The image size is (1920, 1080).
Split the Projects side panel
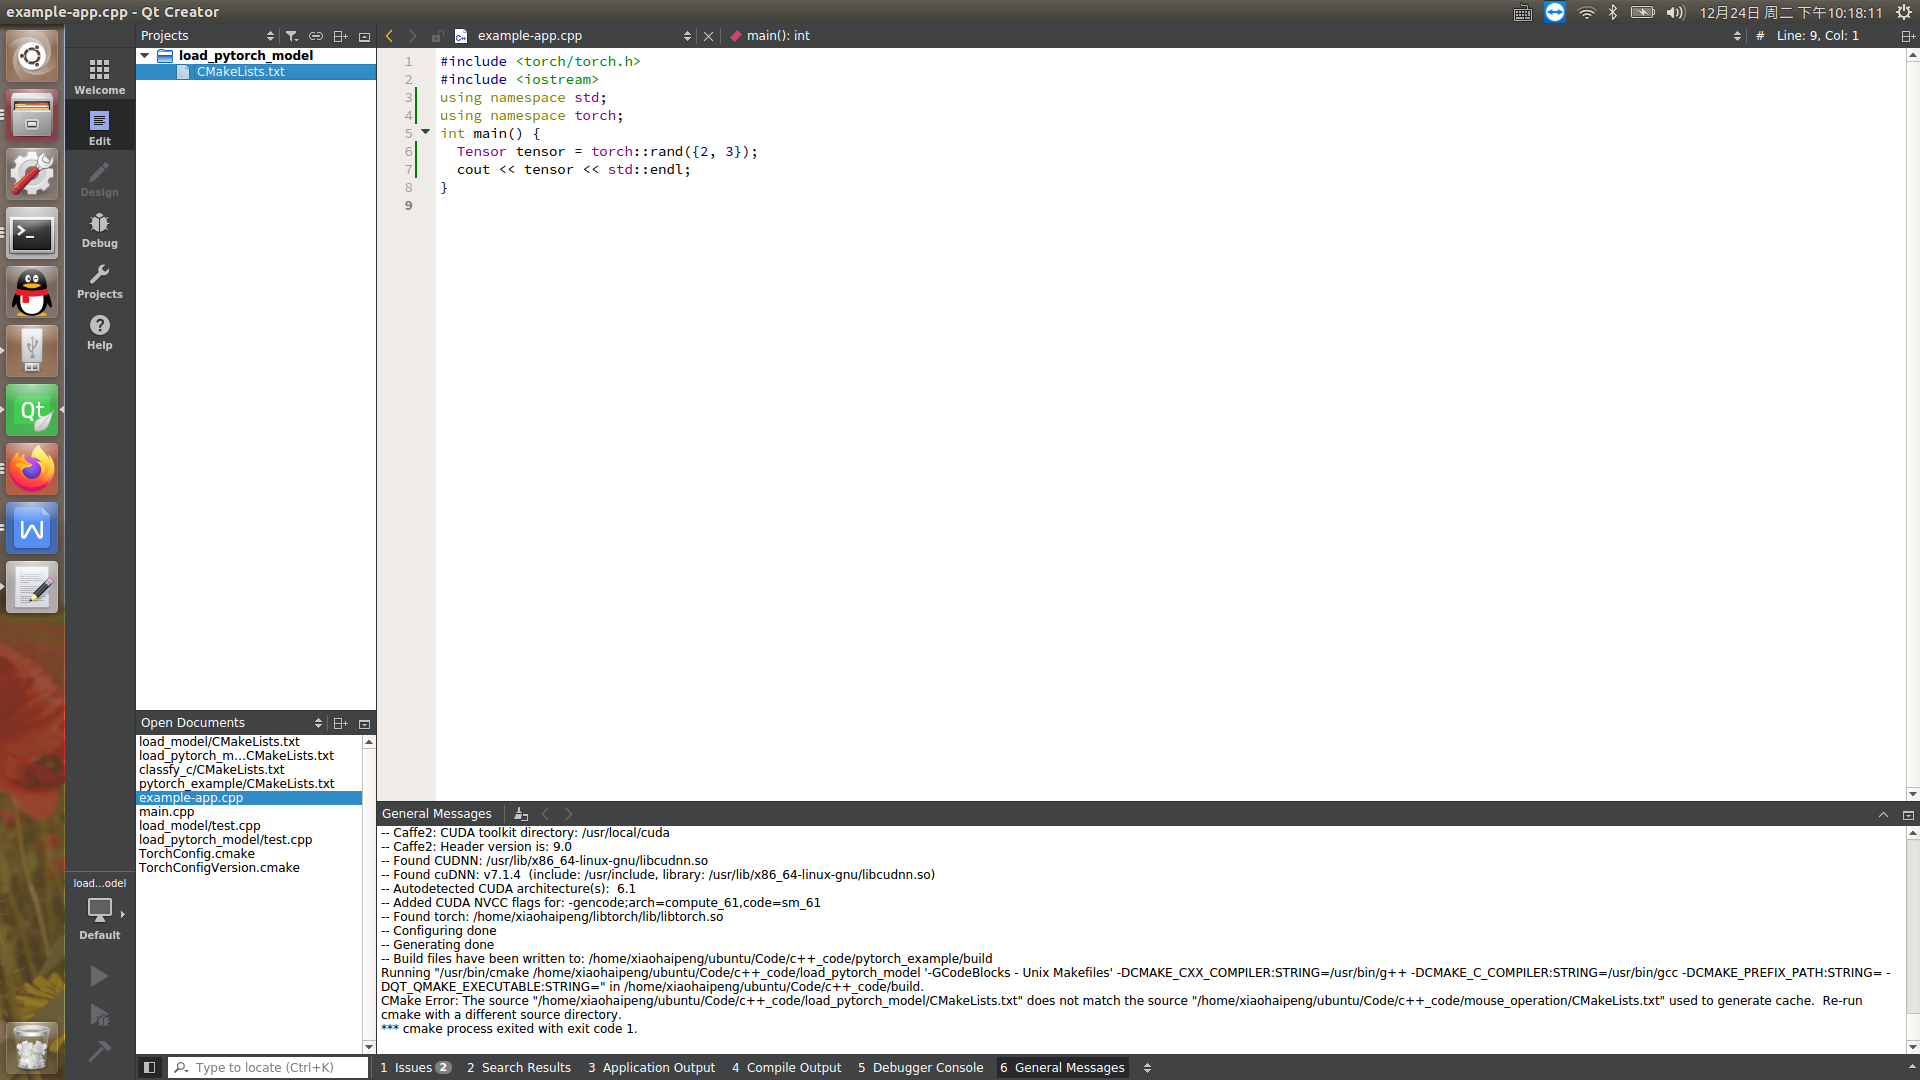[340, 36]
